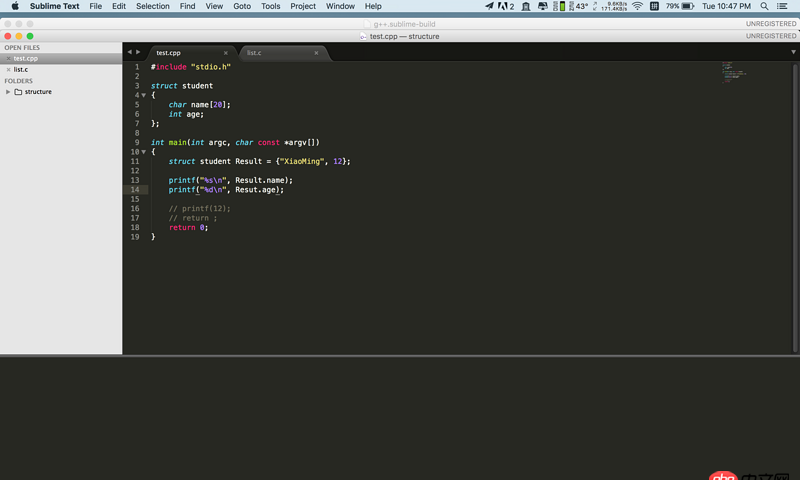Click on int age; line
Viewport: 800px width, 480px height.
tap(186, 114)
